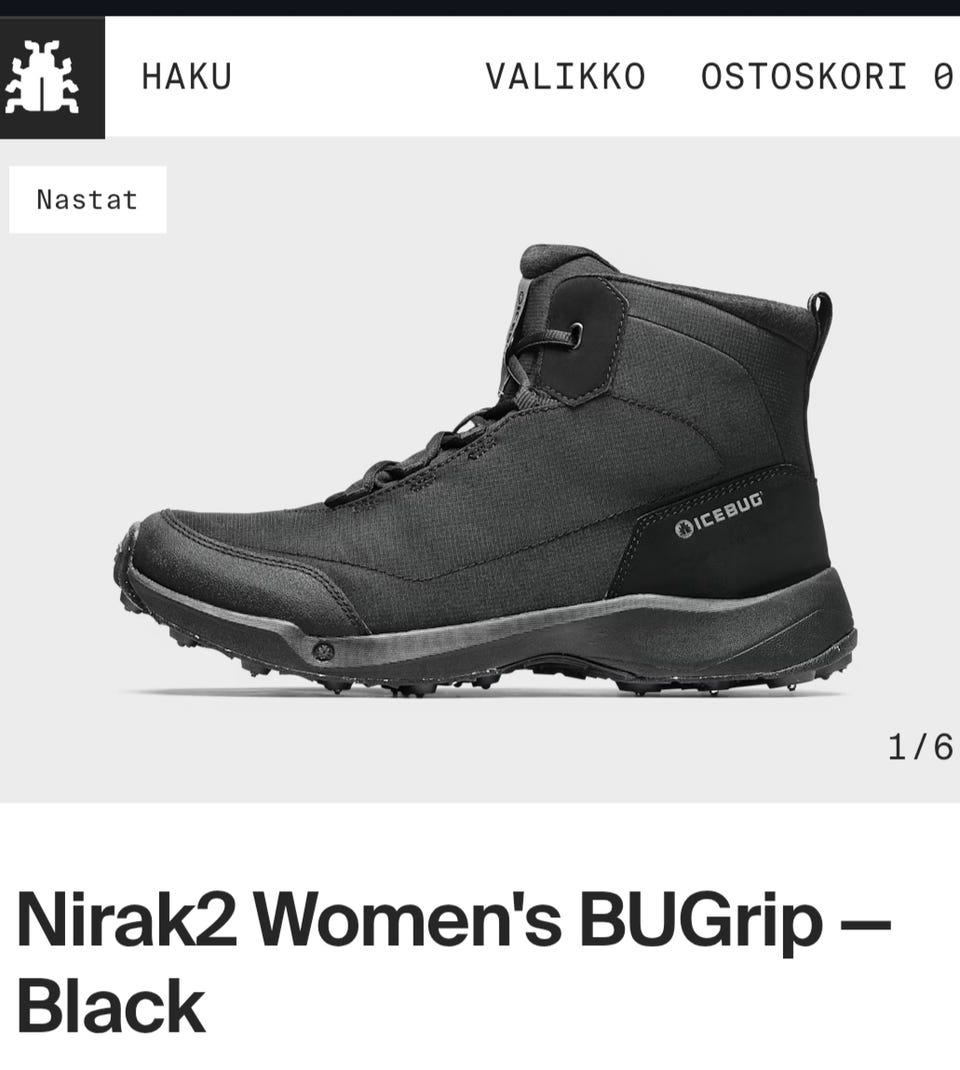
Task: Select the Nastat tag label
Action: [x=87, y=200]
